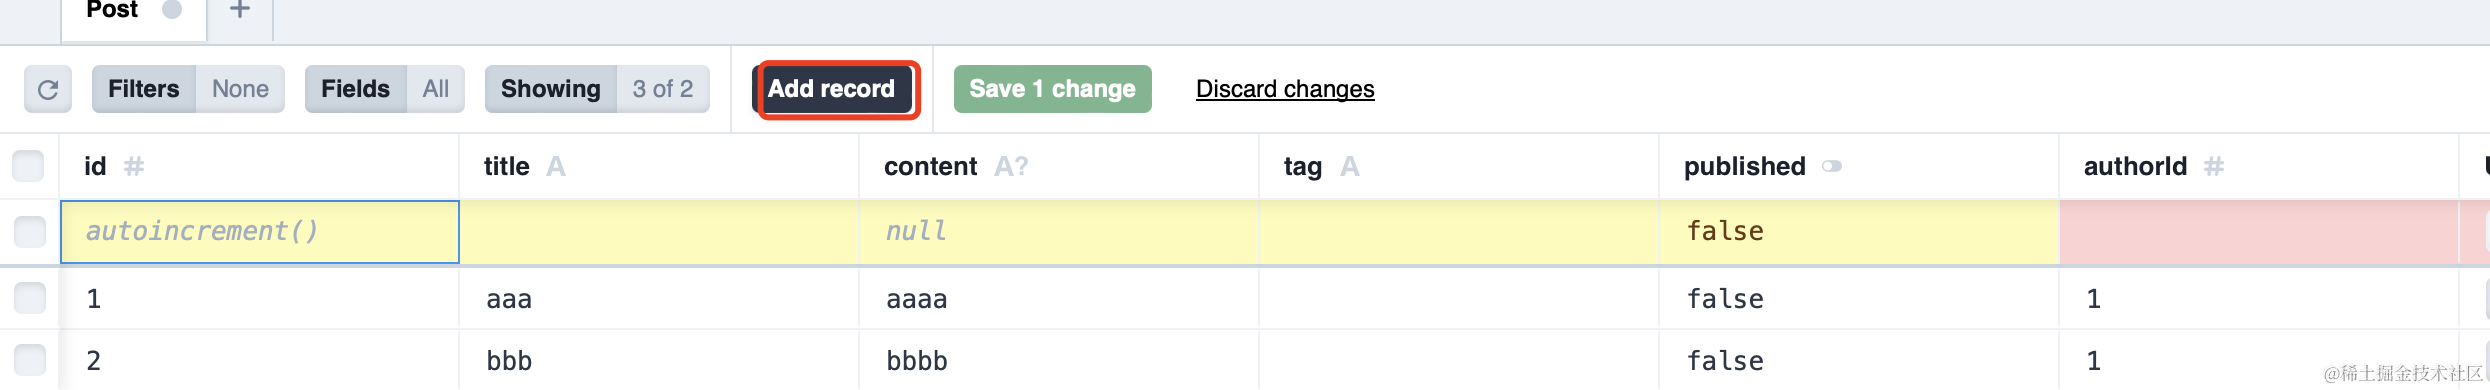
Task: Click Save 1 change button
Action: tap(1052, 89)
